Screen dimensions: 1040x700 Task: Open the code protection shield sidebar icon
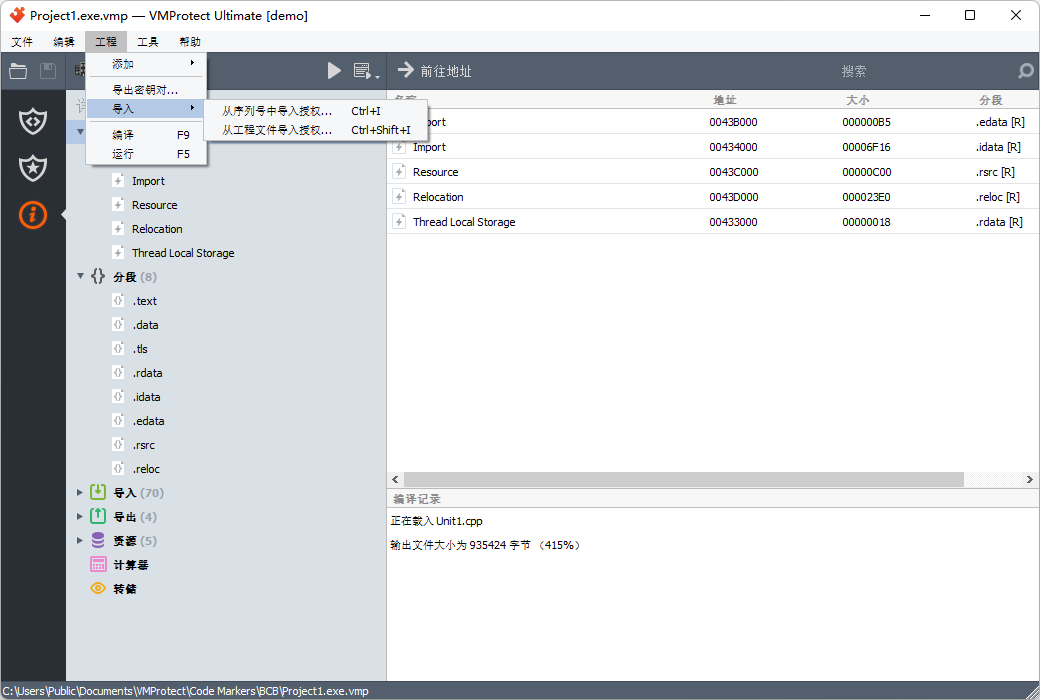point(32,121)
